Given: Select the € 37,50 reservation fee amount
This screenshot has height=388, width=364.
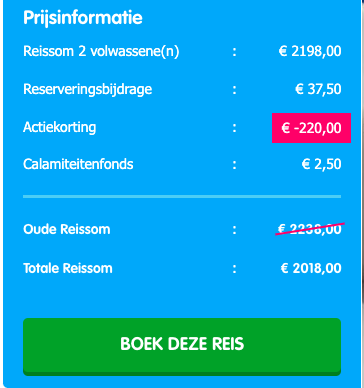Looking at the screenshot, I should tap(318, 90).
